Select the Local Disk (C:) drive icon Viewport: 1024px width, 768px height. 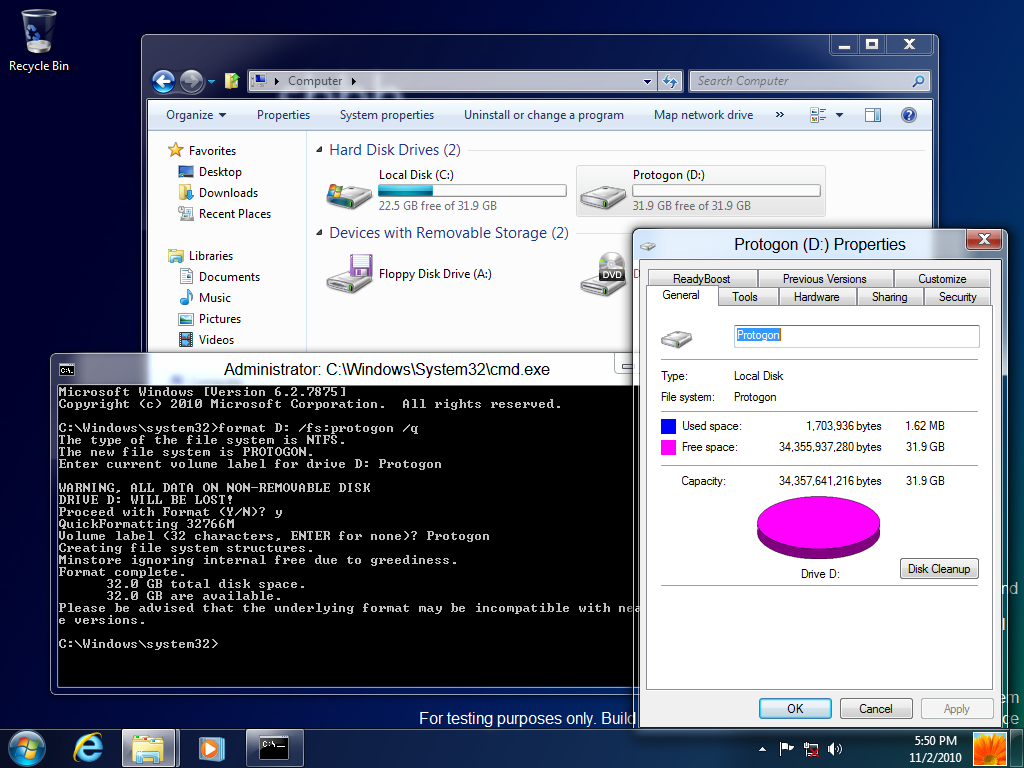(x=349, y=194)
